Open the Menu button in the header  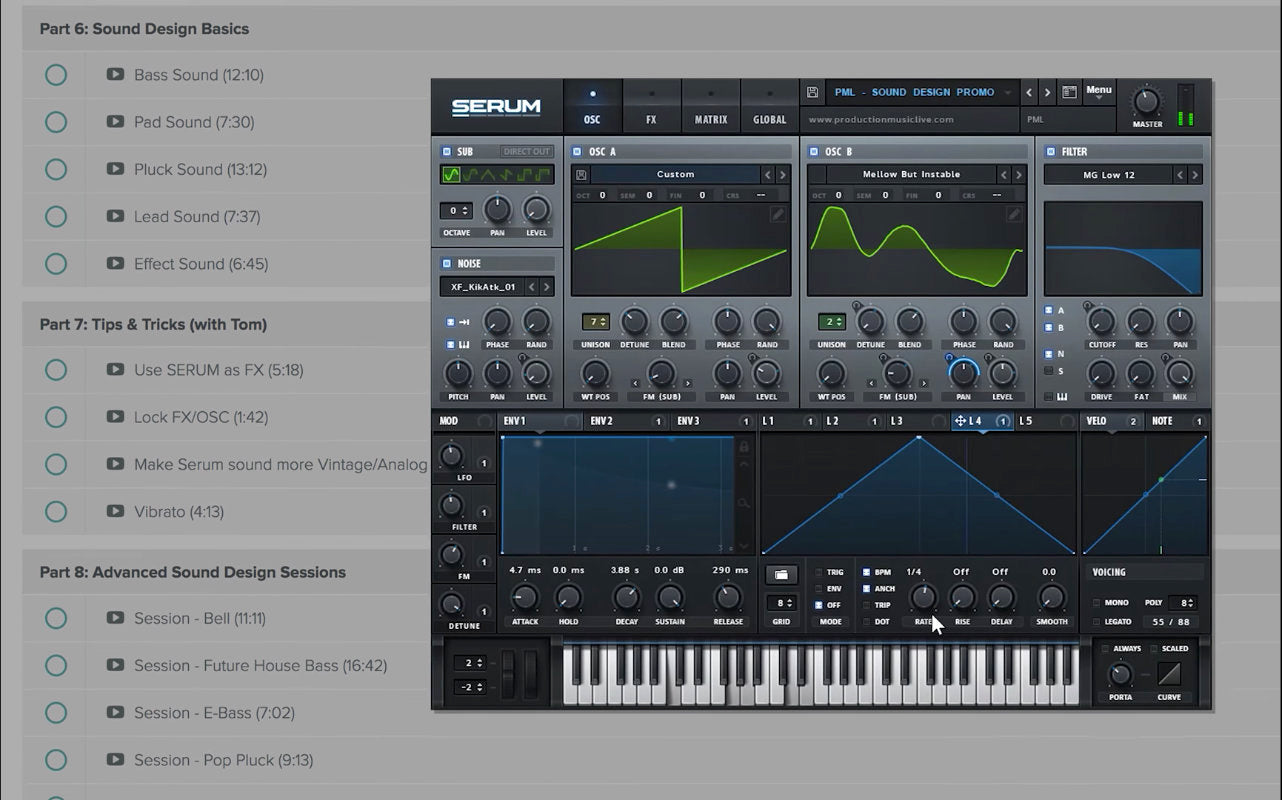coord(1098,89)
